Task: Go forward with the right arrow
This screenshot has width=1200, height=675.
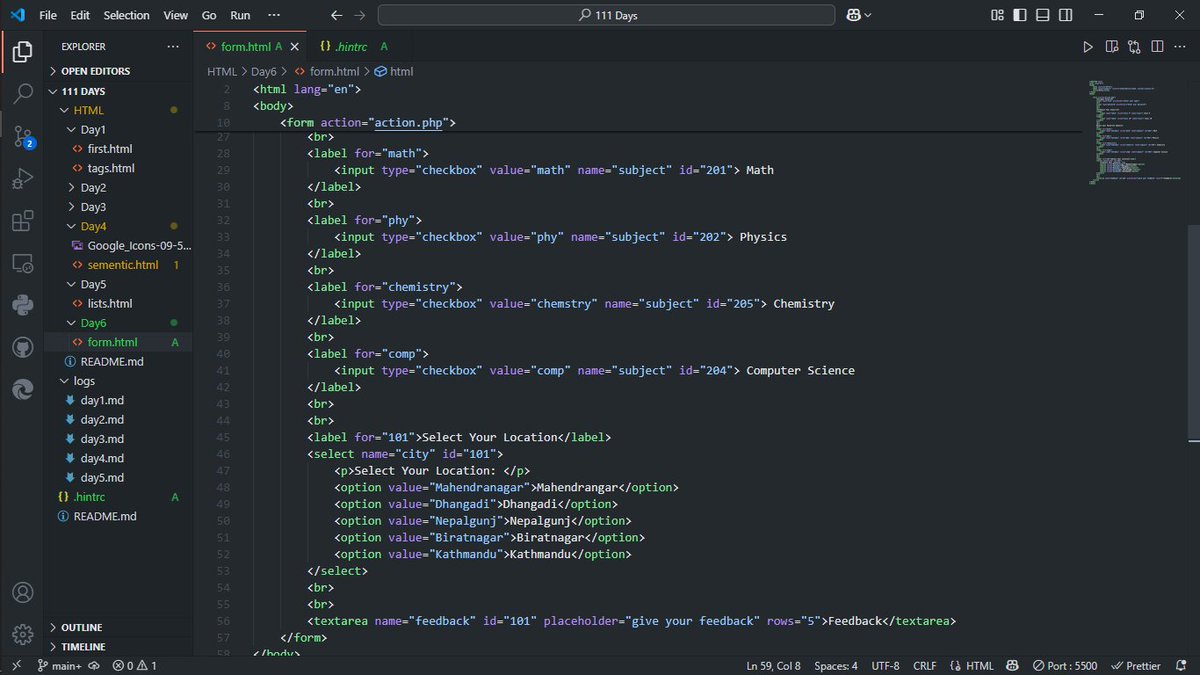Action: tap(360, 15)
